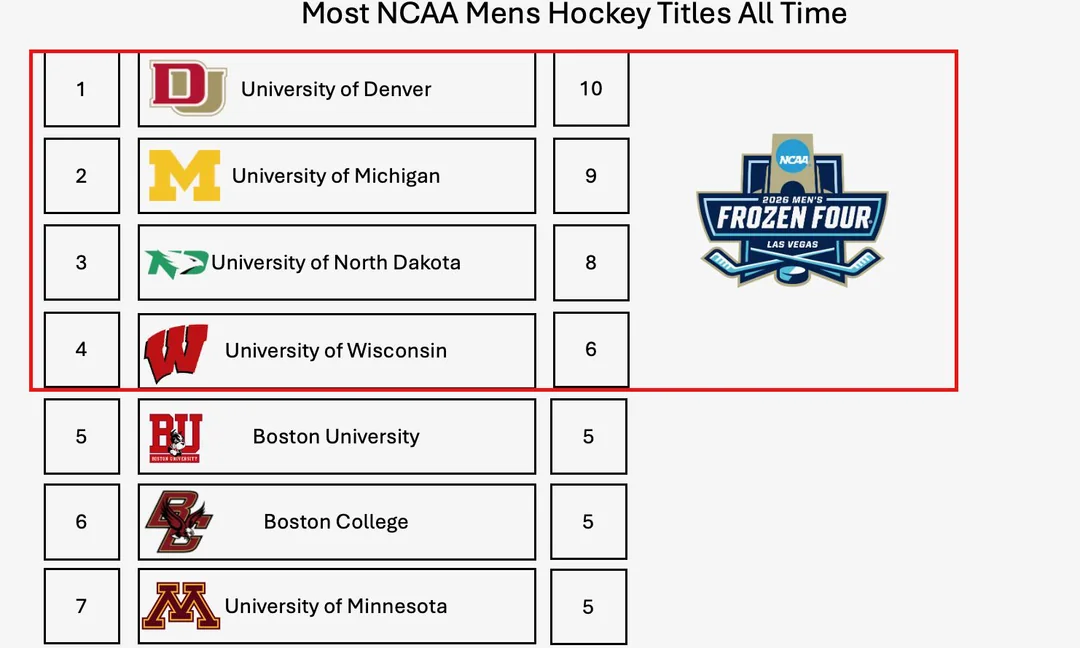The width and height of the screenshot is (1080, 648).
Task: Click the University of Denver DU logo
Action: coord(188,88)
